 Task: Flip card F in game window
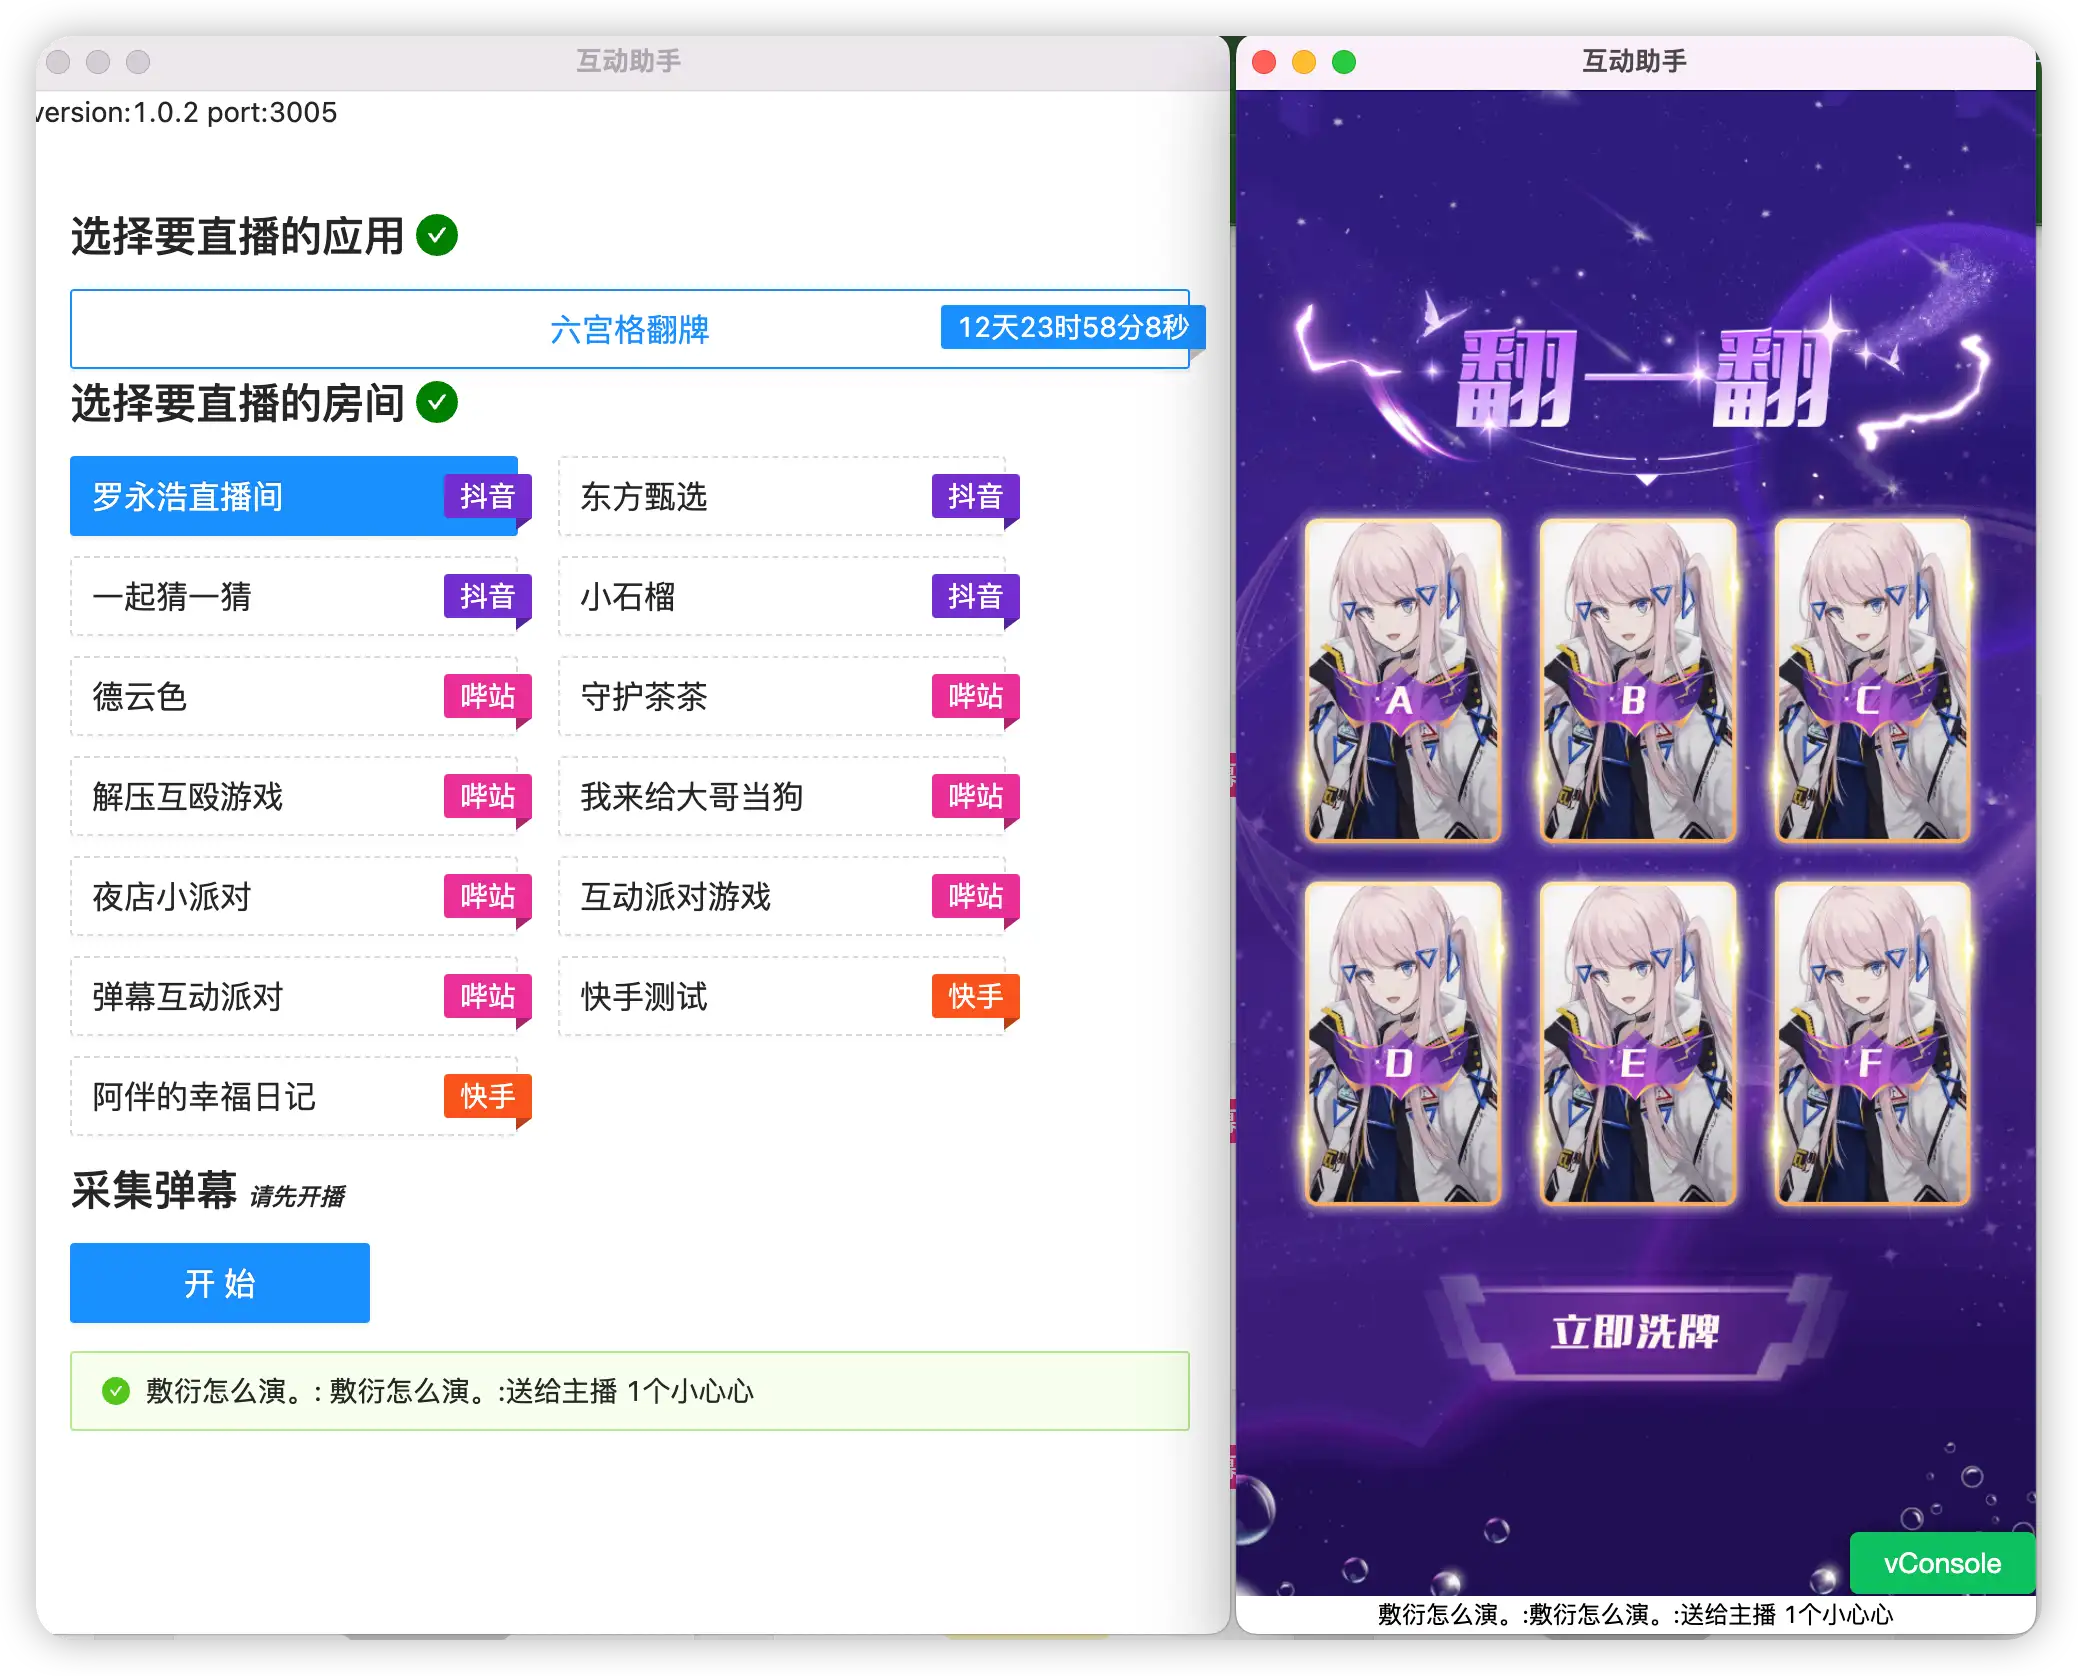1872,1043
